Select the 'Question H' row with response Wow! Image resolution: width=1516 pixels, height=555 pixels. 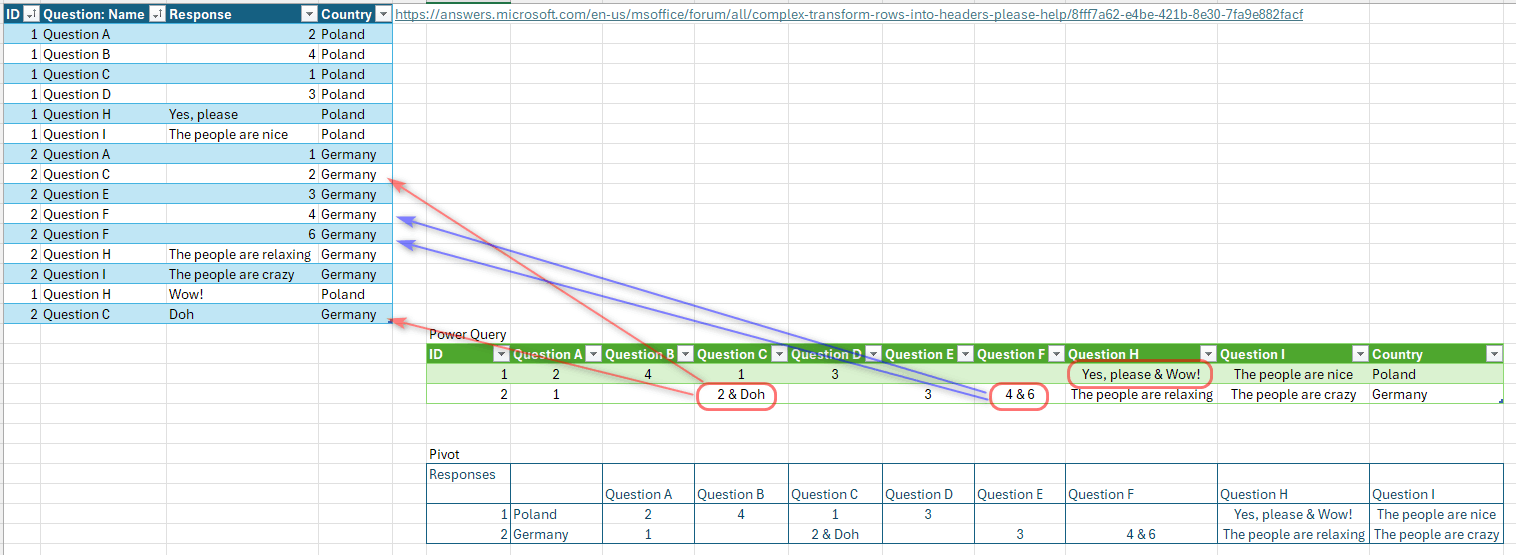pos(78,294)
